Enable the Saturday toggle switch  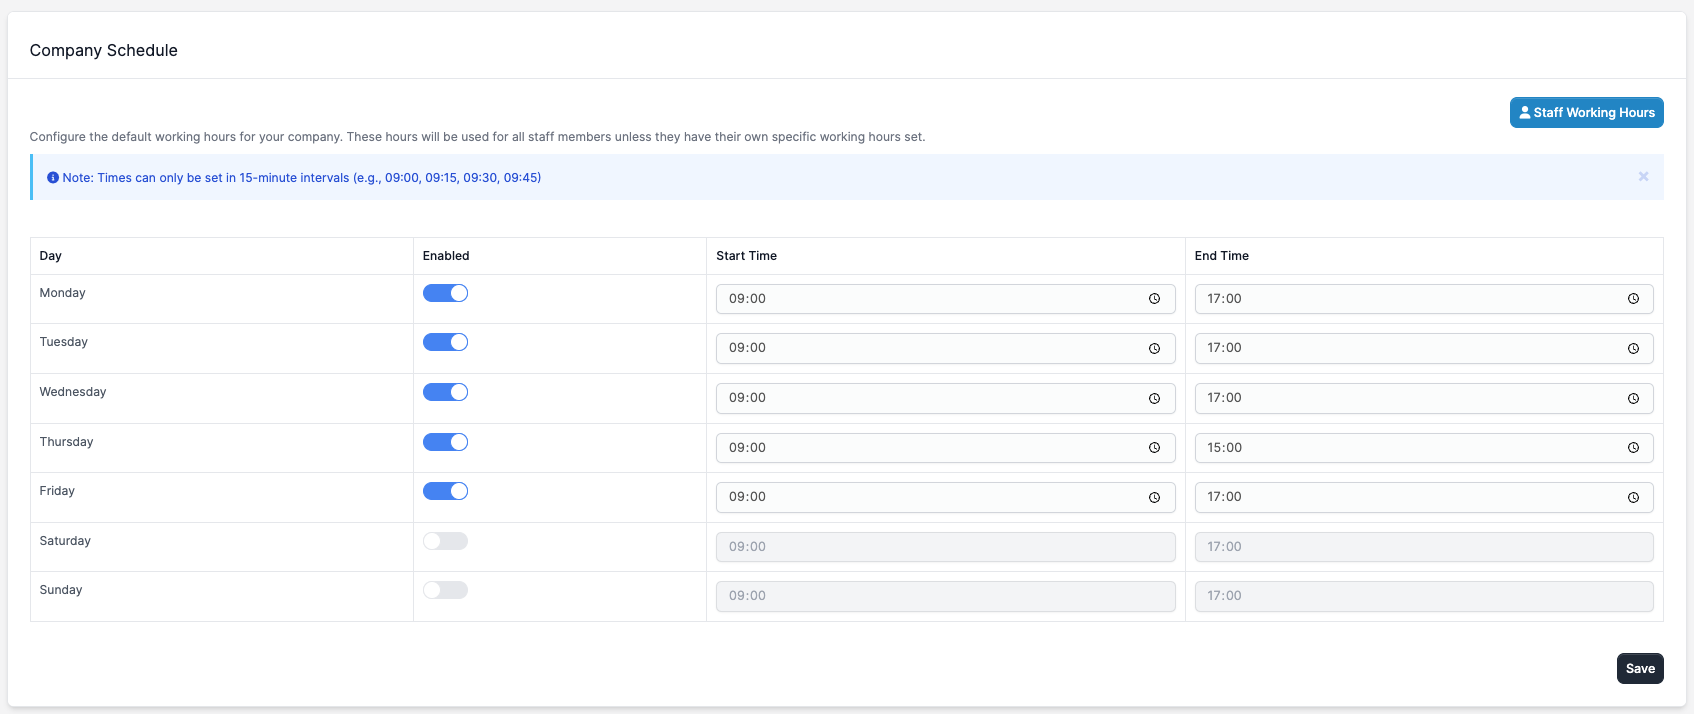445,541
